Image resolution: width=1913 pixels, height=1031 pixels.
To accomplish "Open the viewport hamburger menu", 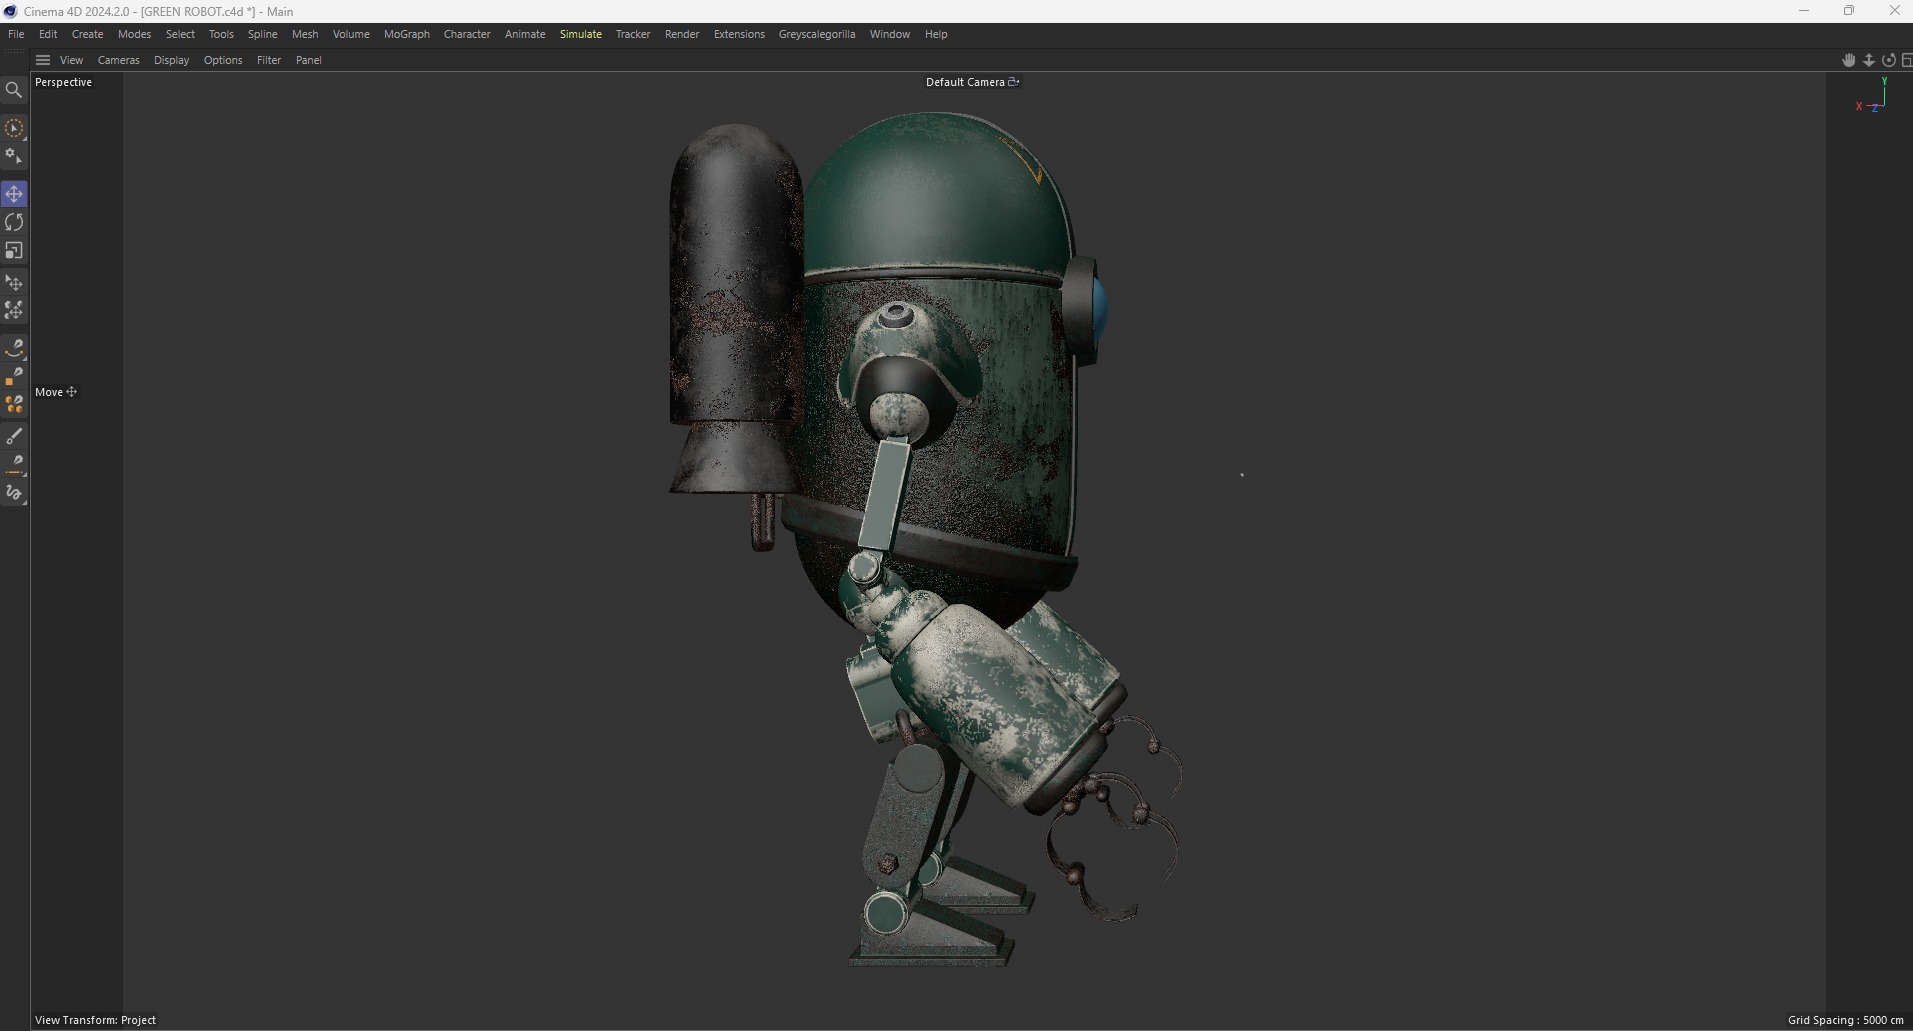I will (43, 60).
